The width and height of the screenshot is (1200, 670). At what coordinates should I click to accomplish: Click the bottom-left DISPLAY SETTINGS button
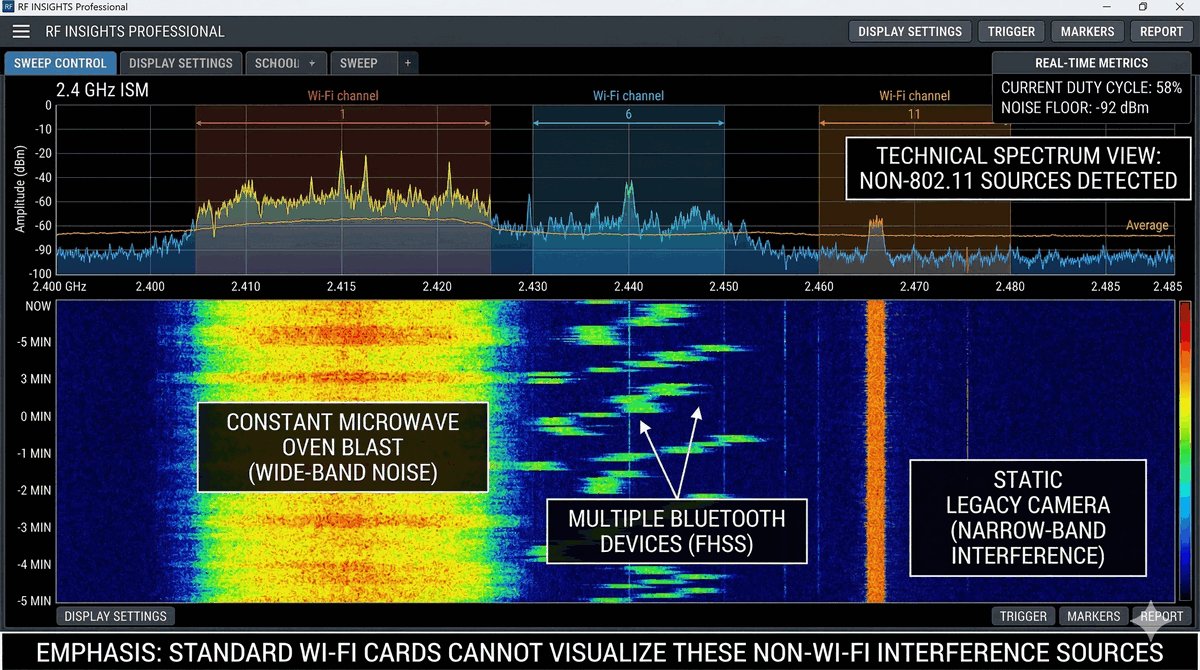coord(116,616)
